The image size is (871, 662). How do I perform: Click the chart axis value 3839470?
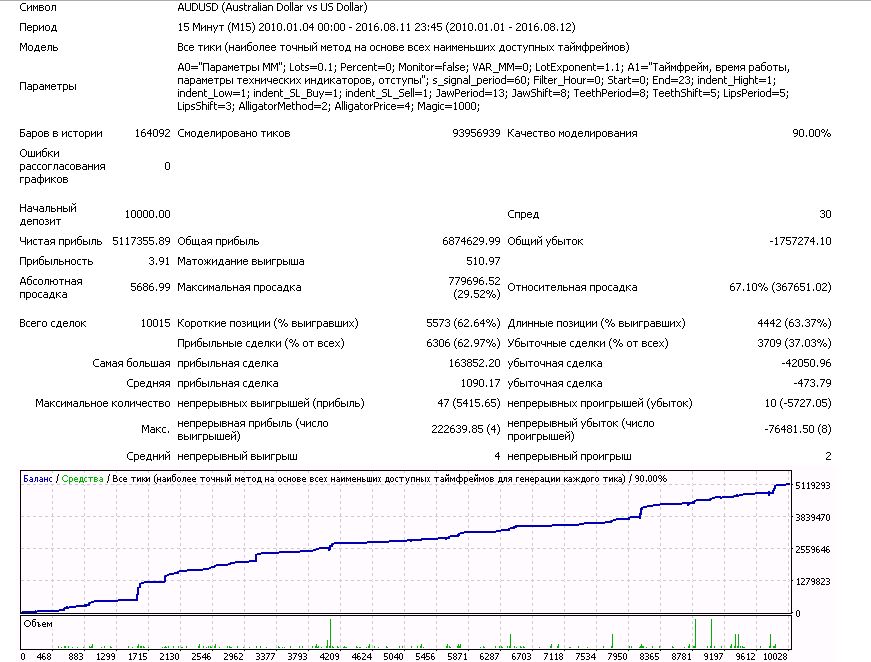tap(813, 518)
